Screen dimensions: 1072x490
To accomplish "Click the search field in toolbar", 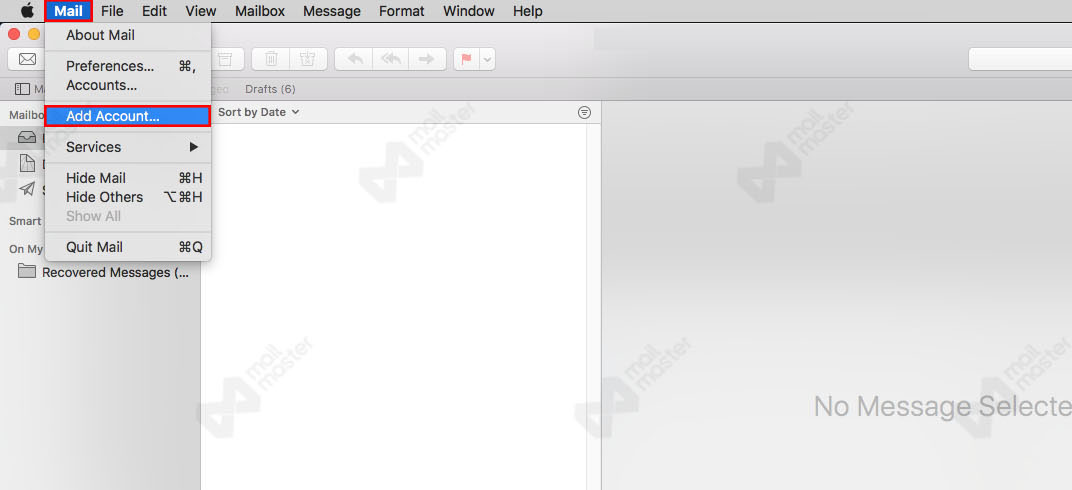I will tap(1020, 59).
